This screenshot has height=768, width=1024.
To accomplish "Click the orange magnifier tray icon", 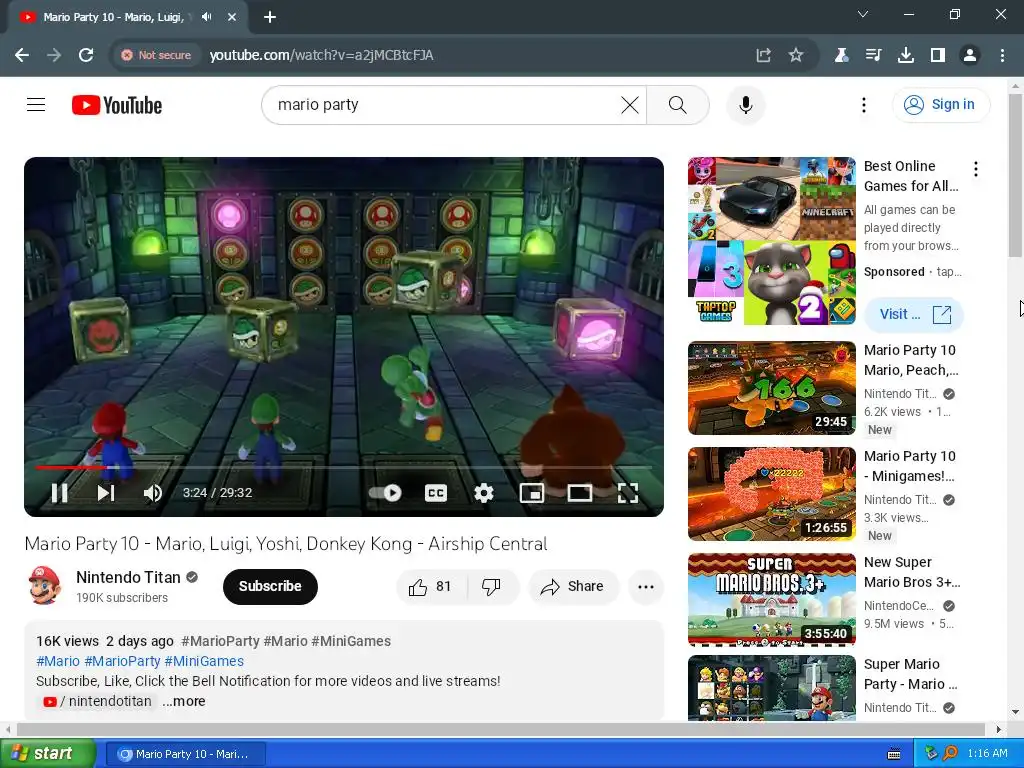I will (x=950, y=753).
